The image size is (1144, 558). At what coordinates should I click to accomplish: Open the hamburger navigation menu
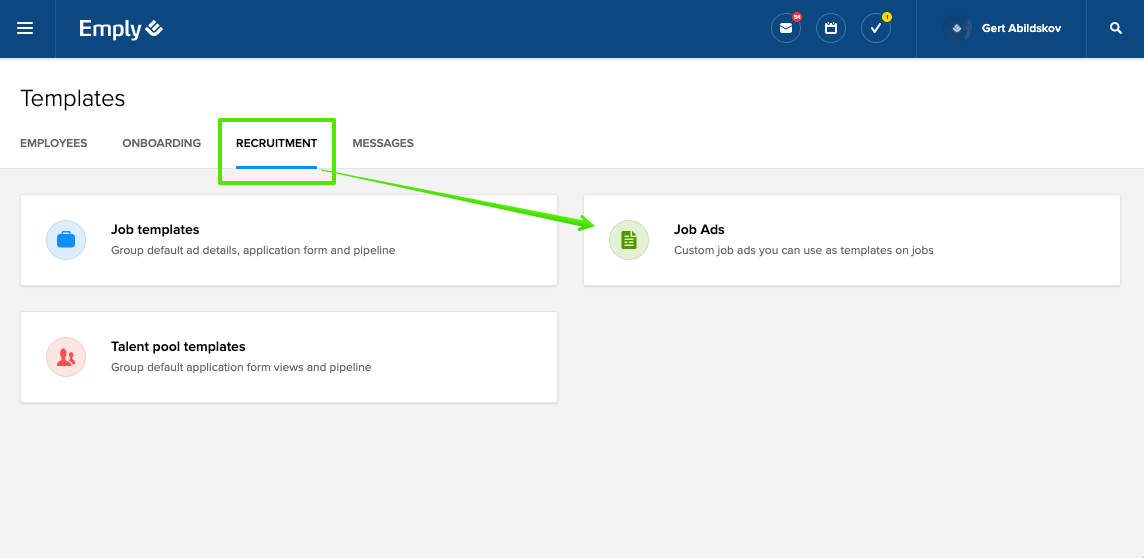click(x=26, y=29)
